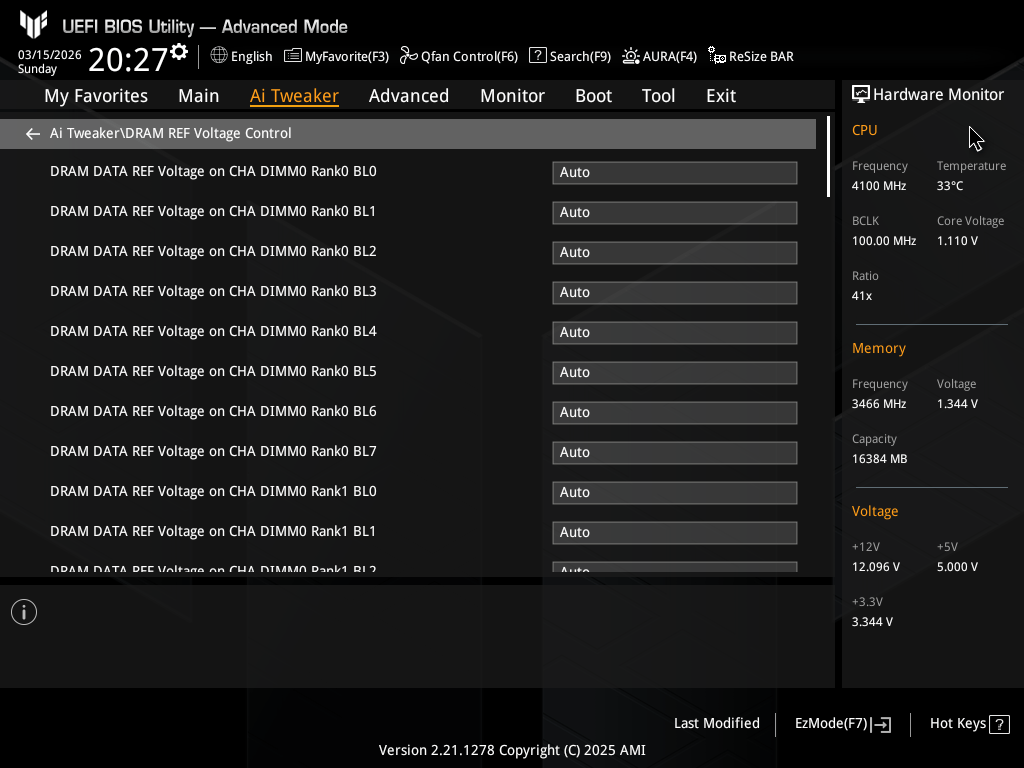Viewport: 1024px width, 768px height.
Task: Switch to My Favorites tab
Action: pos(96,96)
